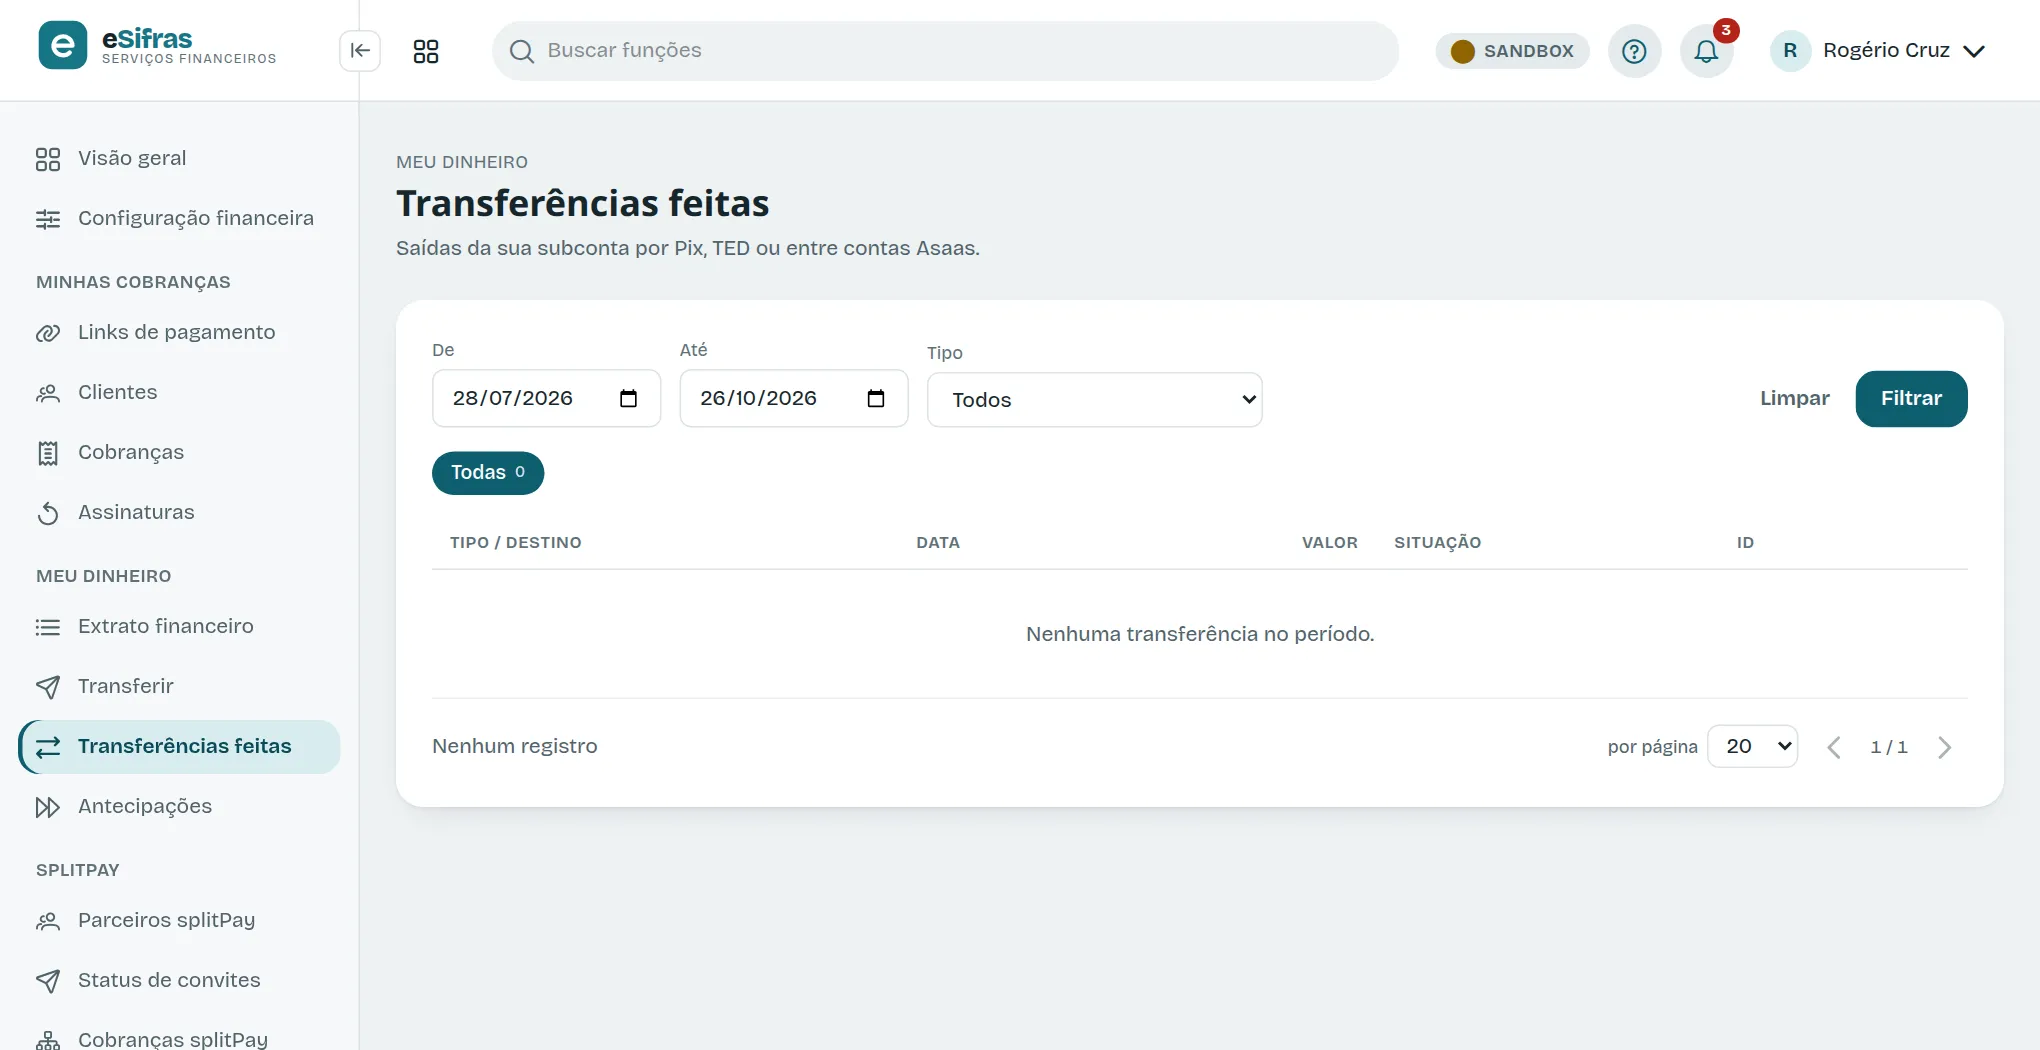Collapse the sidebar with the arrow icon
Image resolution: width=2040 pixels, height=1050 pixels.
(x=360, y=51)
